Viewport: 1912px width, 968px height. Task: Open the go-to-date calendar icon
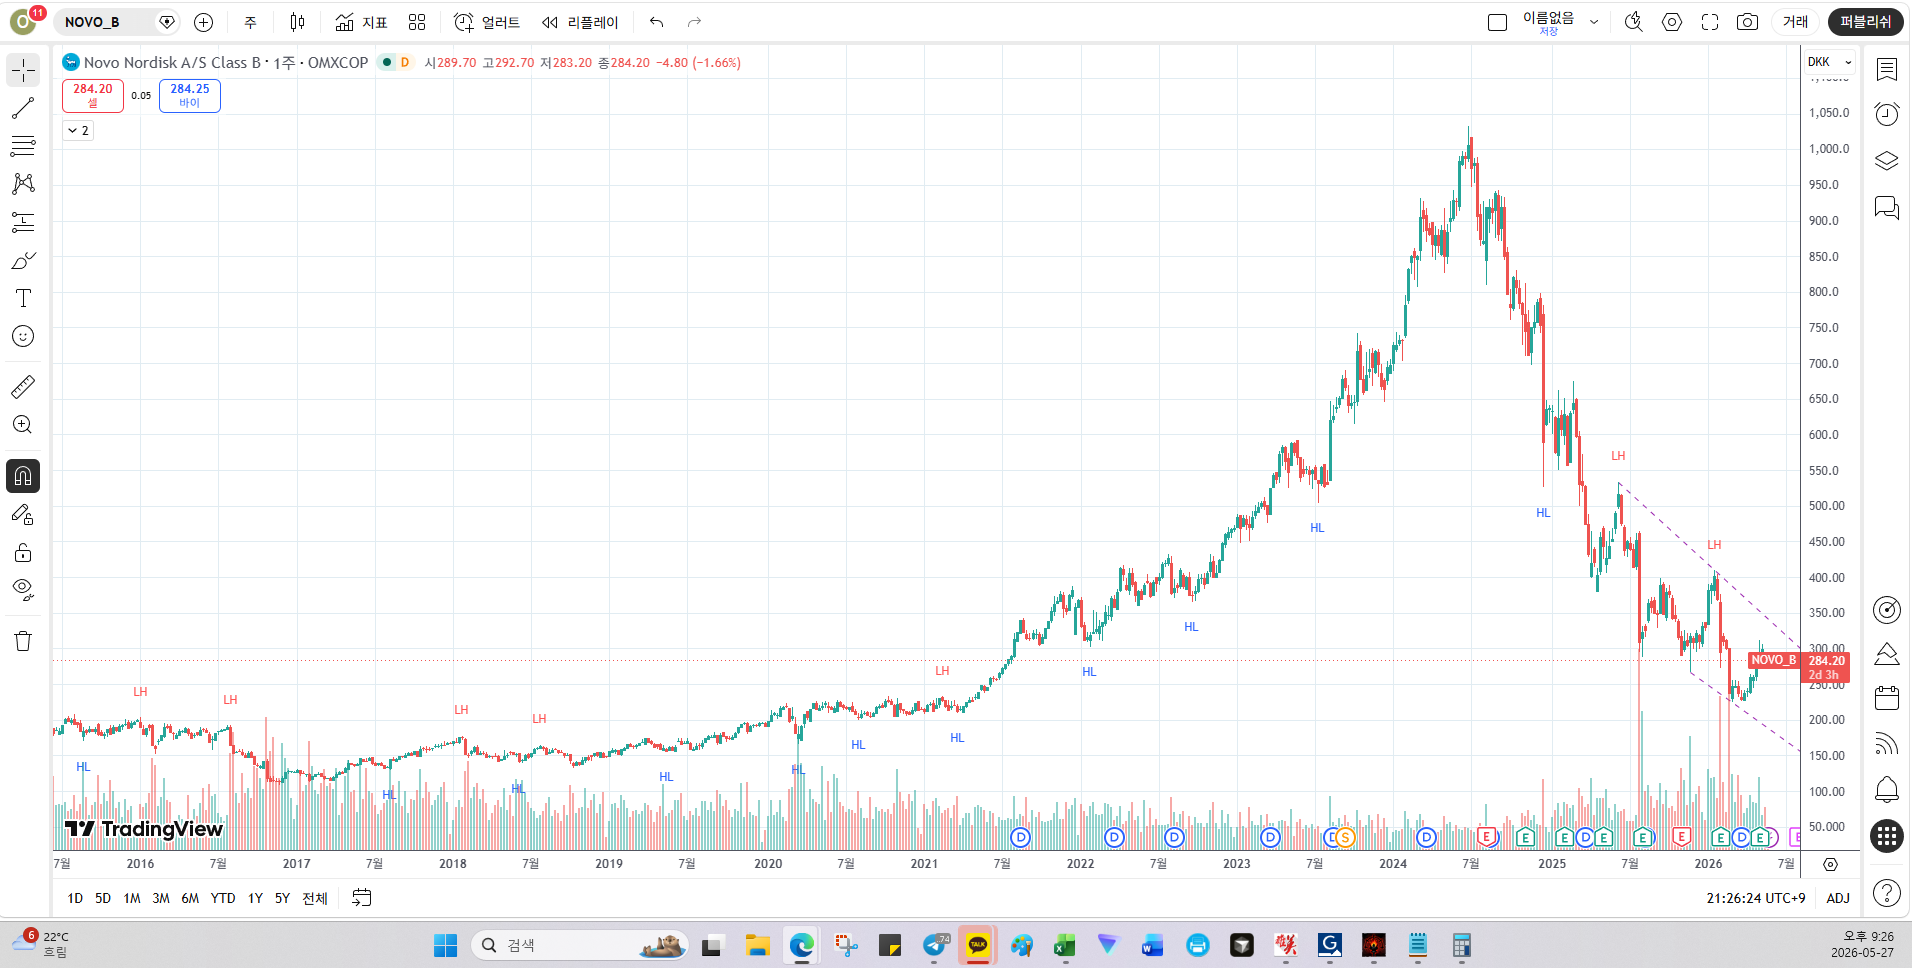click(x=362, y=898)
